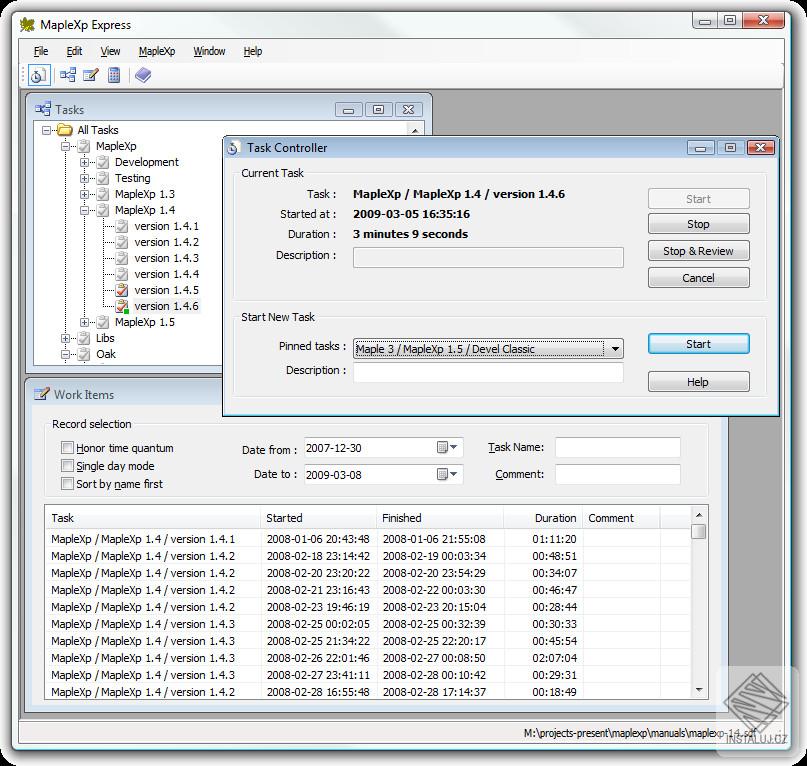Open the help book toolbar icon
Image resolution: width=807 pixels, height=766 pixels.
[143, 76]
